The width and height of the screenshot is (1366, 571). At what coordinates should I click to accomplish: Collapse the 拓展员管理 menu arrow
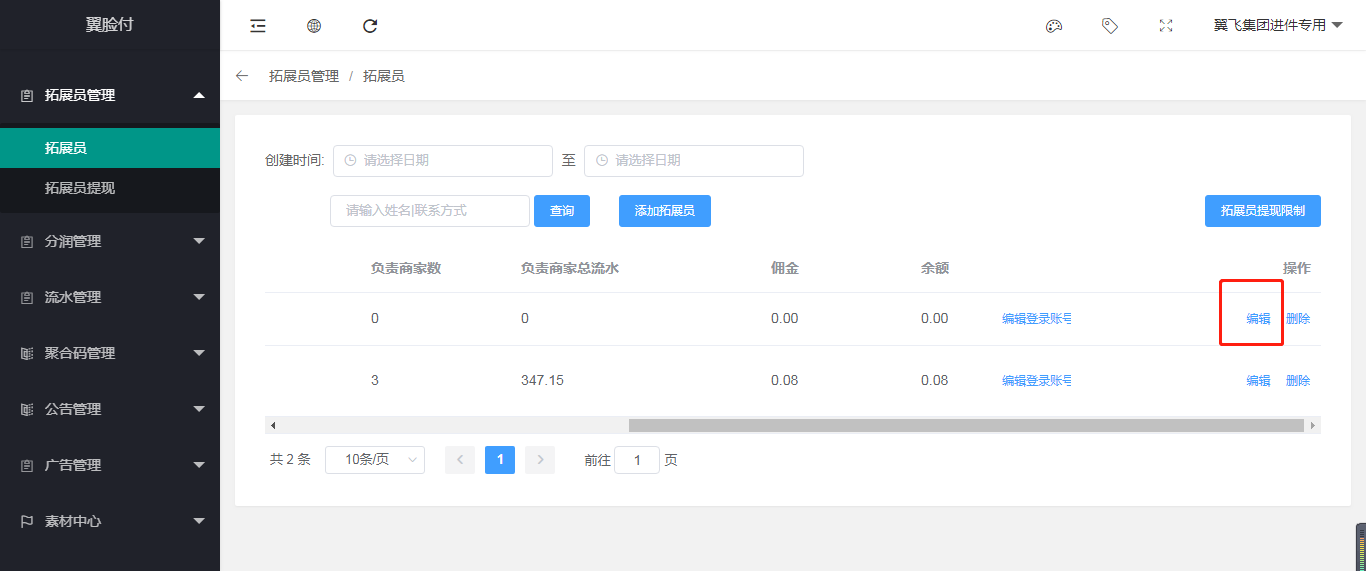[x=199, y=95]
